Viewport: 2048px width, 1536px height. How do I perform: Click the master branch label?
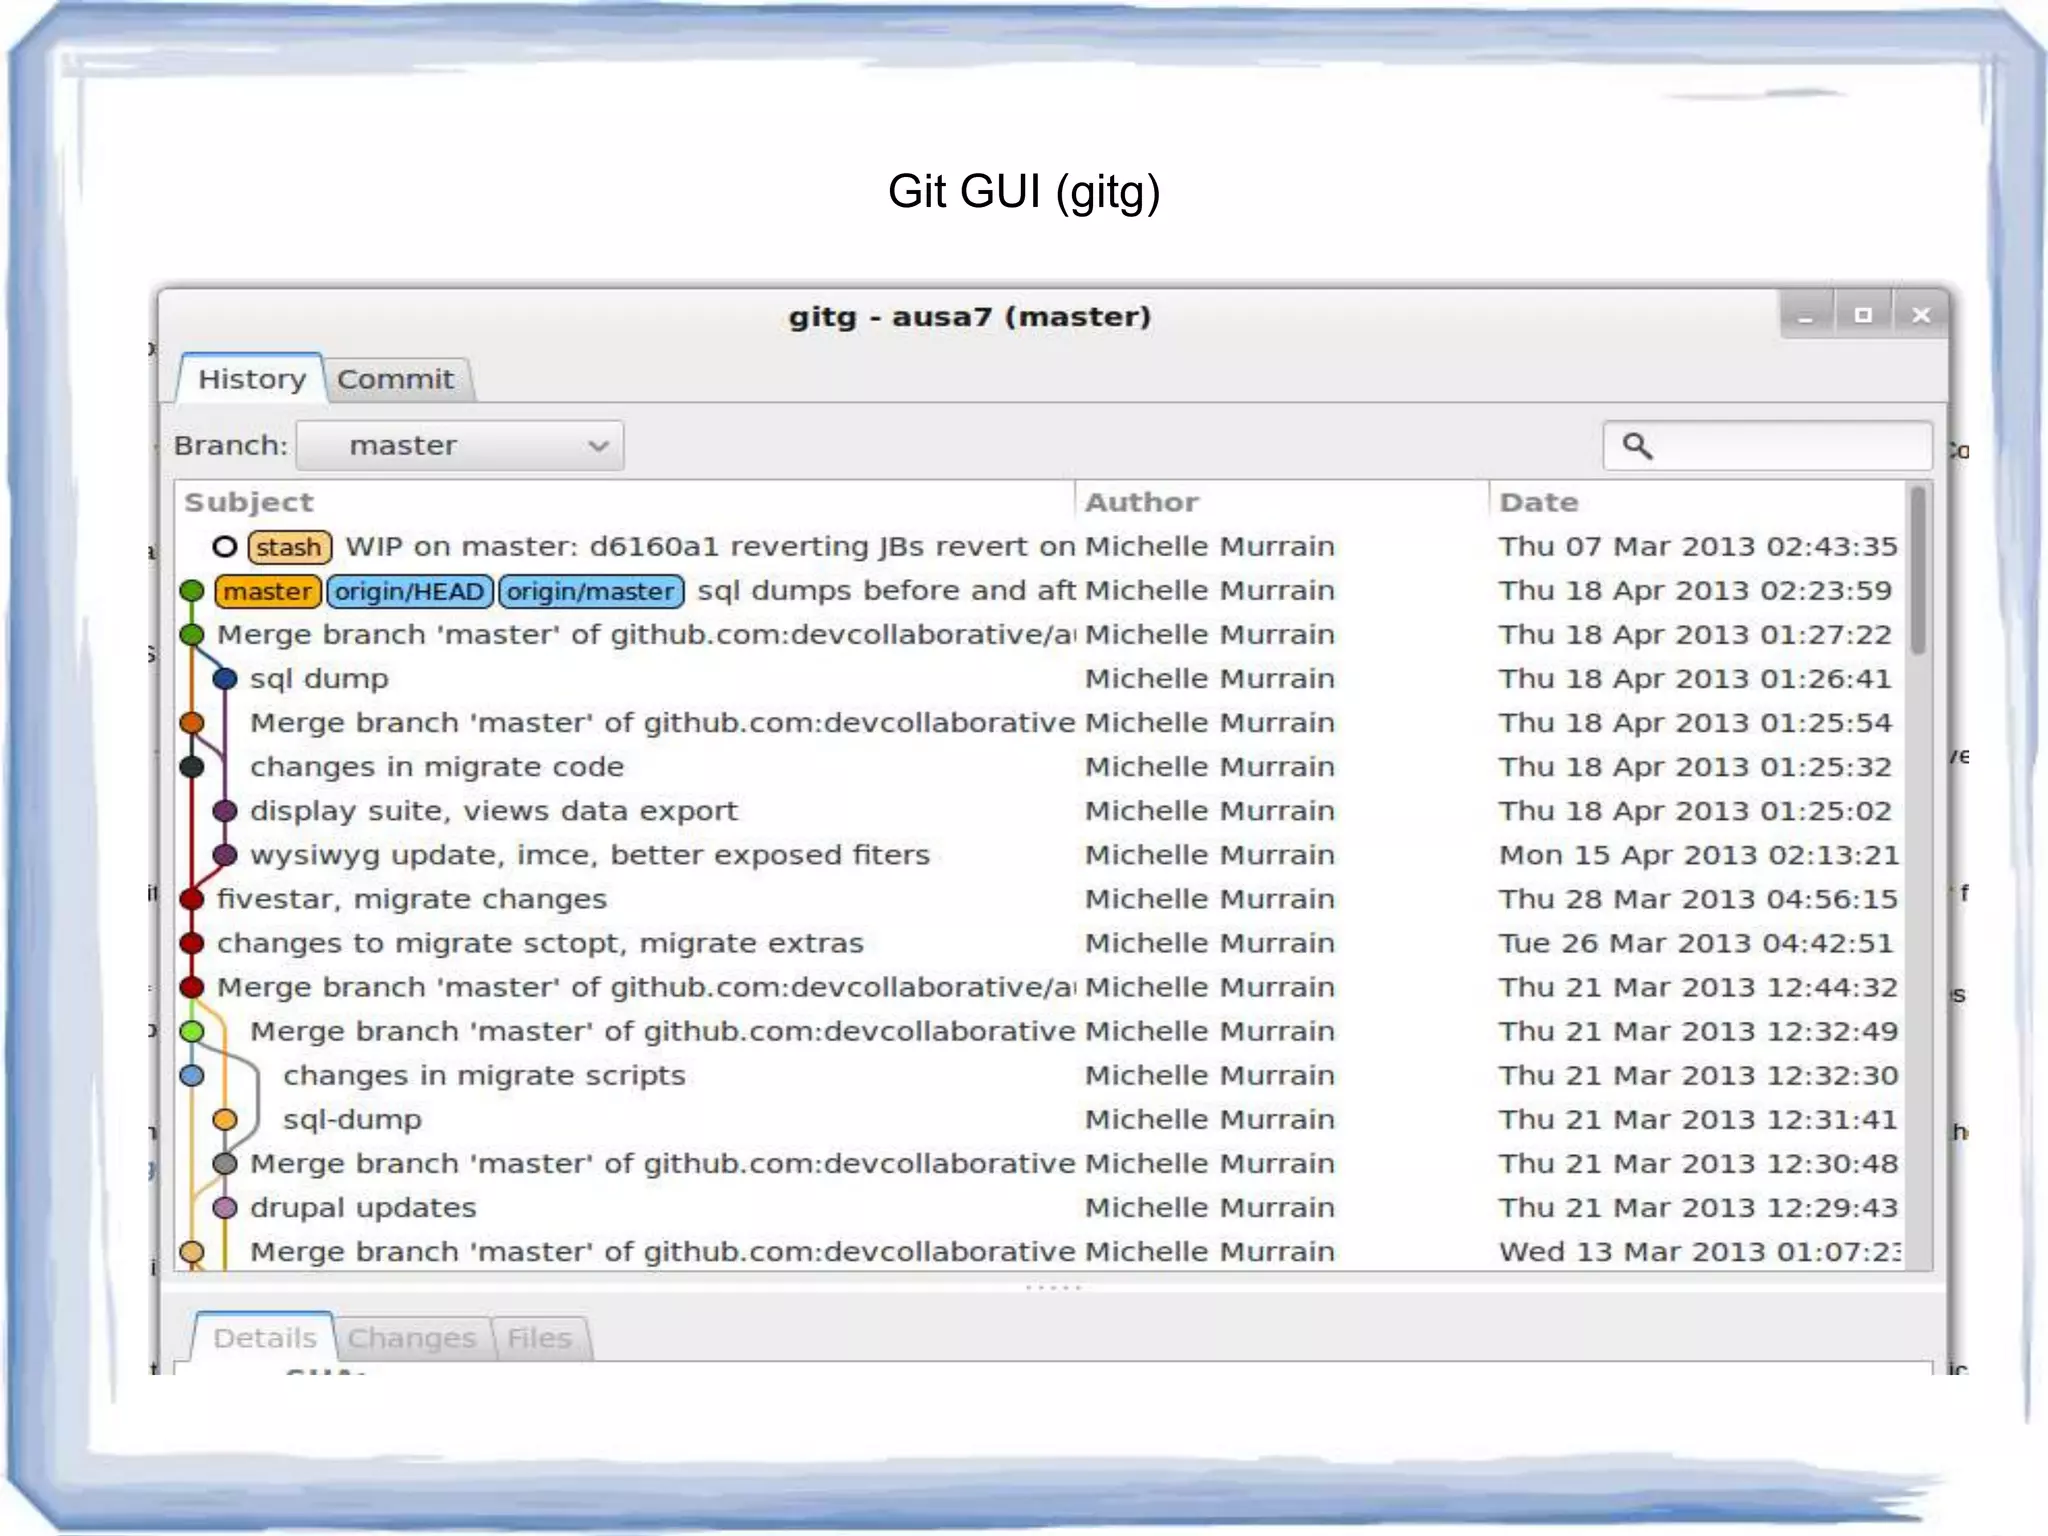(267, 591)
